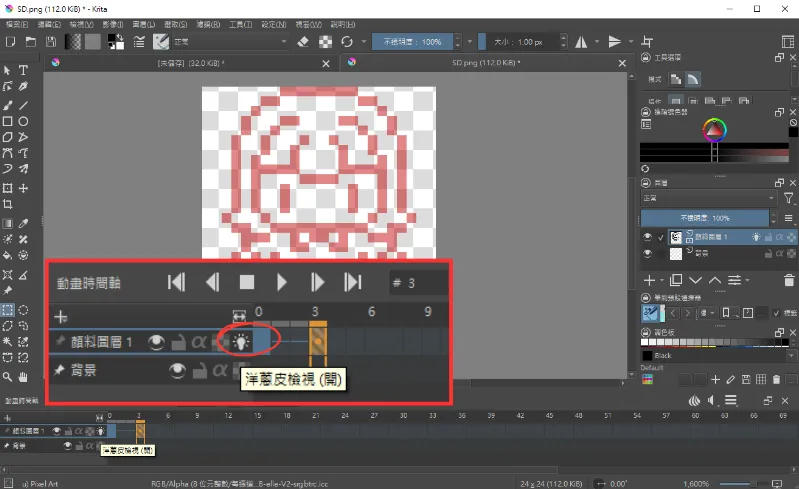
Task: Toggle visibility of 顏料圖層 1 in layers docker
Action: point(648,237)
